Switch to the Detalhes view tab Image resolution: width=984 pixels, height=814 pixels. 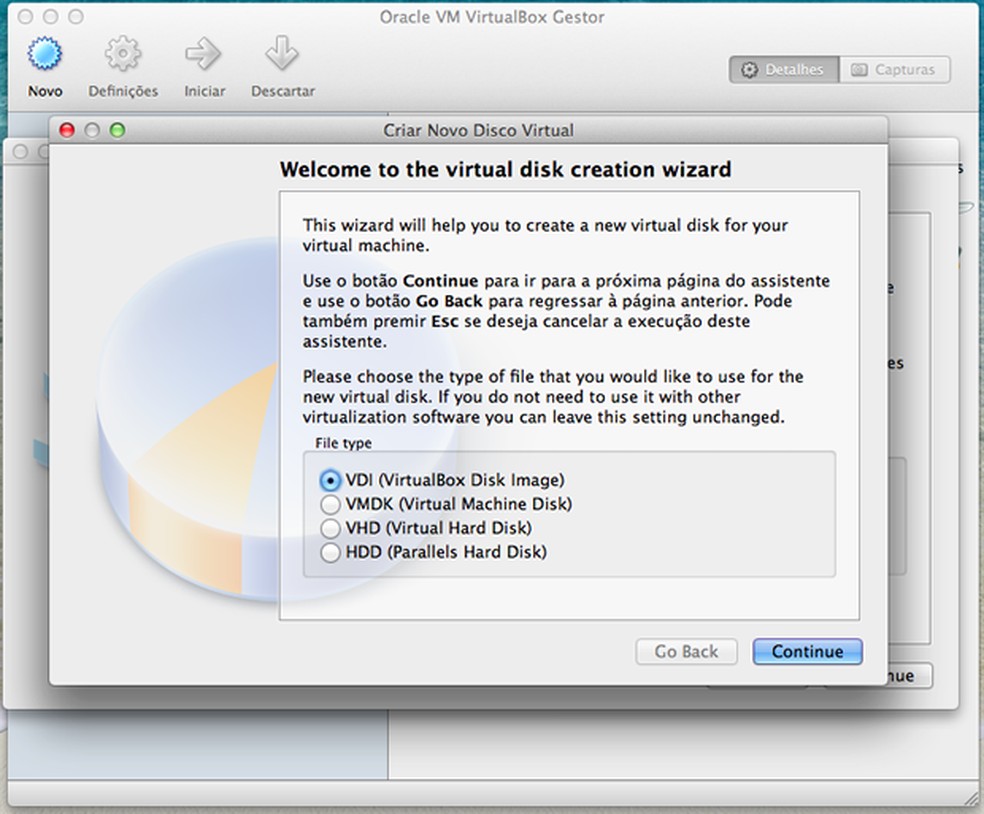point(784,70)
